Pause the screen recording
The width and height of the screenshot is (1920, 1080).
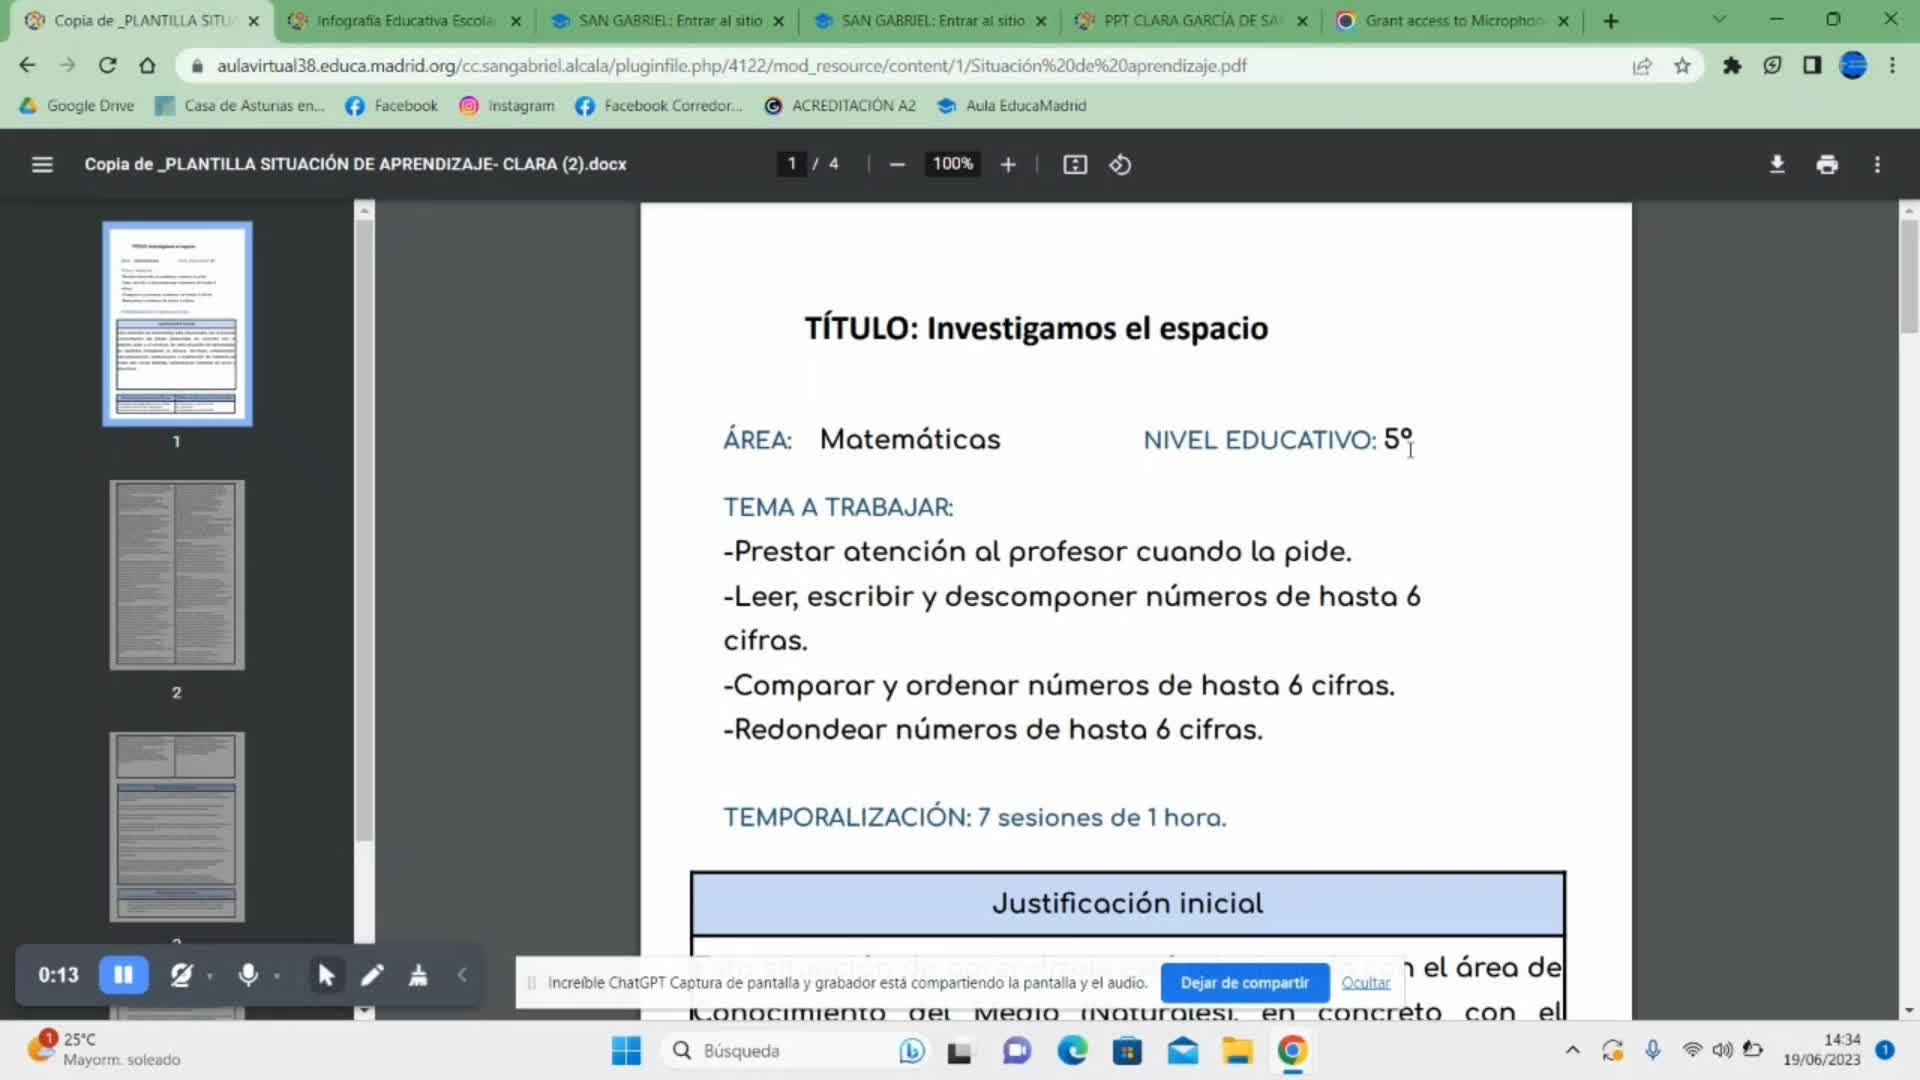123,975
